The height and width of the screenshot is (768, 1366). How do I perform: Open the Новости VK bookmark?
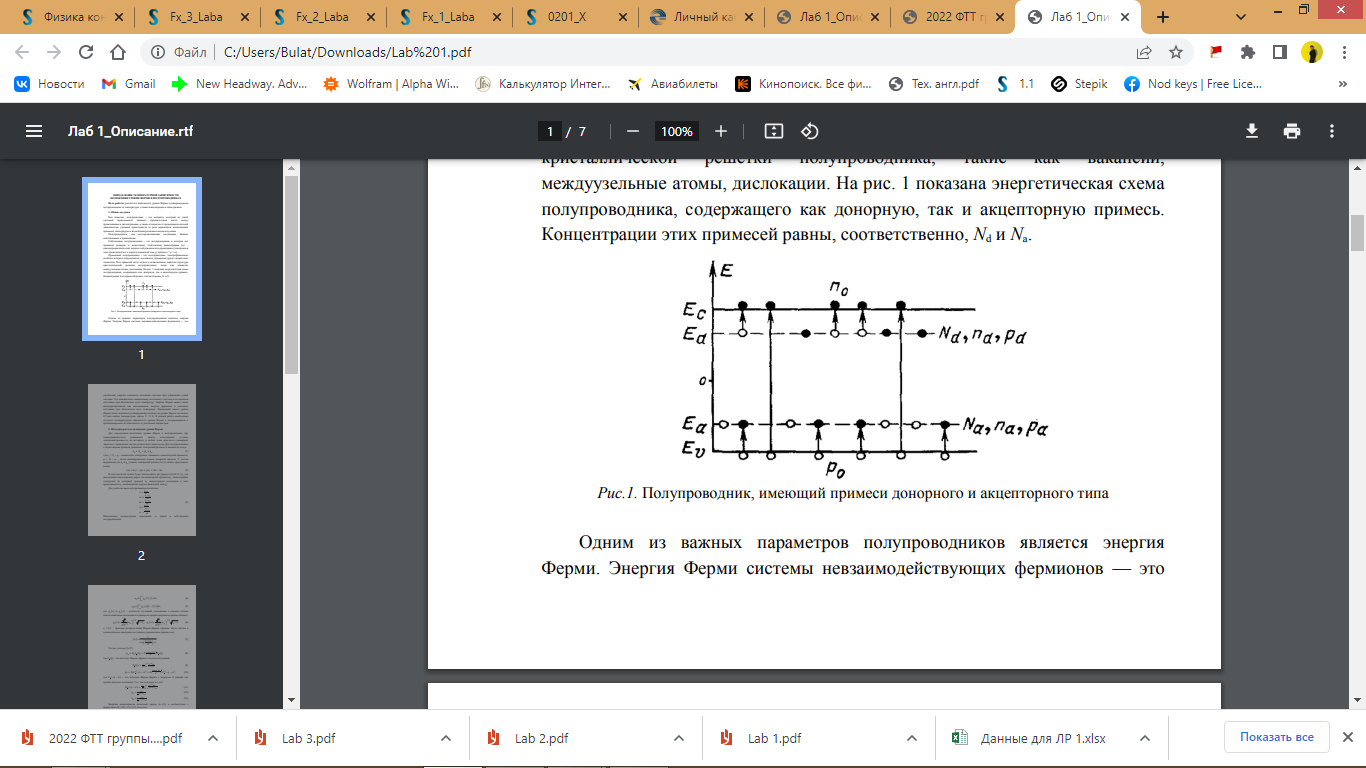point(50,84)
